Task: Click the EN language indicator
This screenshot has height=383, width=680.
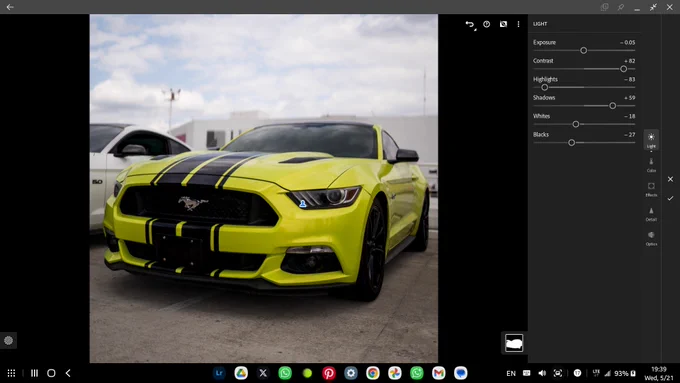Action: (x=511, y=373)
